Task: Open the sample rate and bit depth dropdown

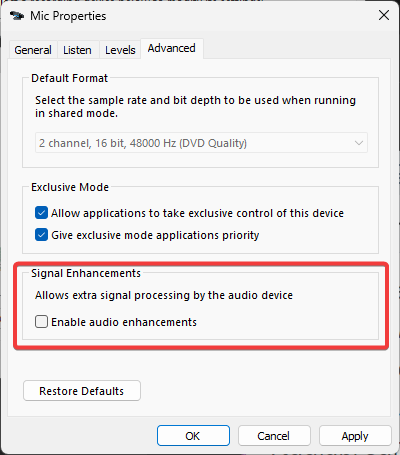Action: point(201,143)
